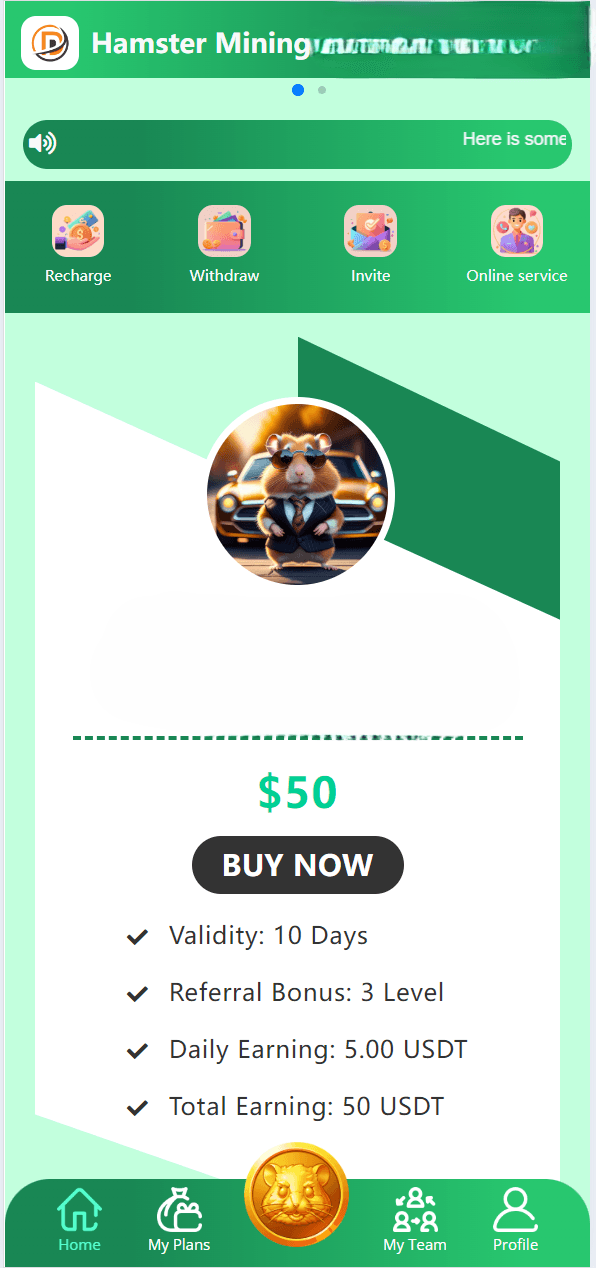596x1268 pixels.
Task: Click the $50 plan price
Action: 298,791
